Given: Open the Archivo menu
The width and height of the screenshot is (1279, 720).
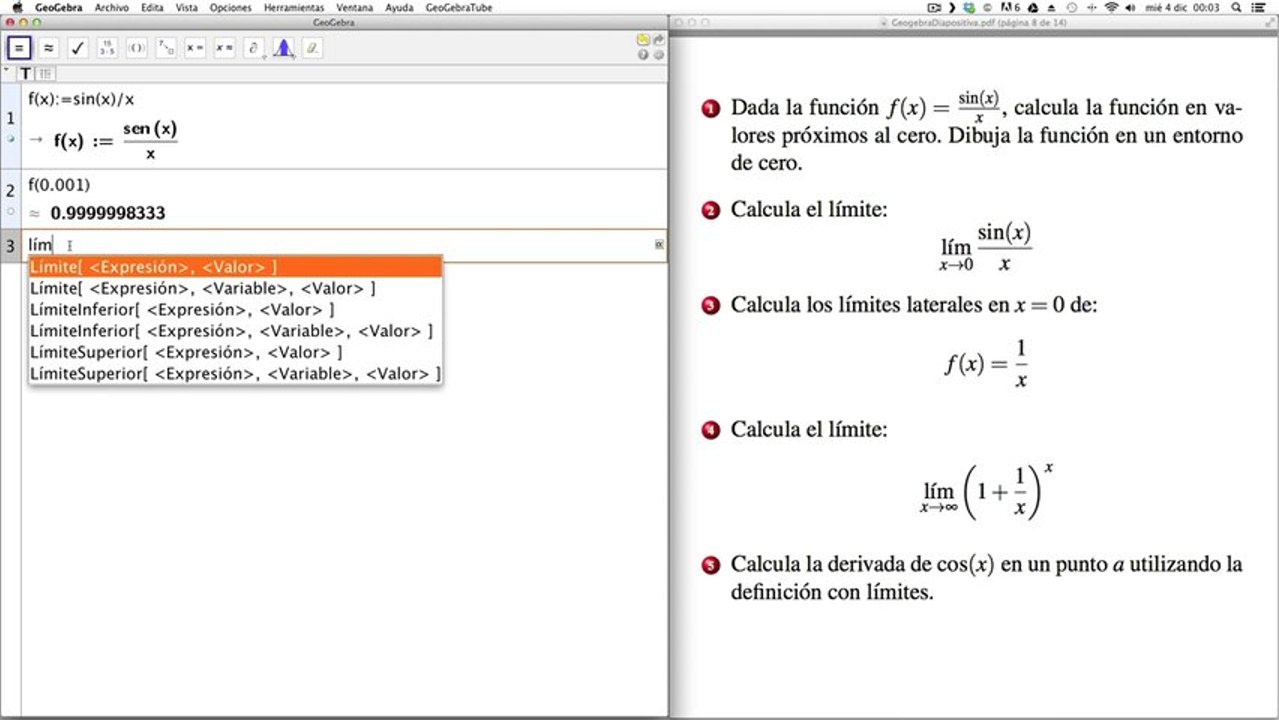Looking at the screenshot, I should [112, 7].
